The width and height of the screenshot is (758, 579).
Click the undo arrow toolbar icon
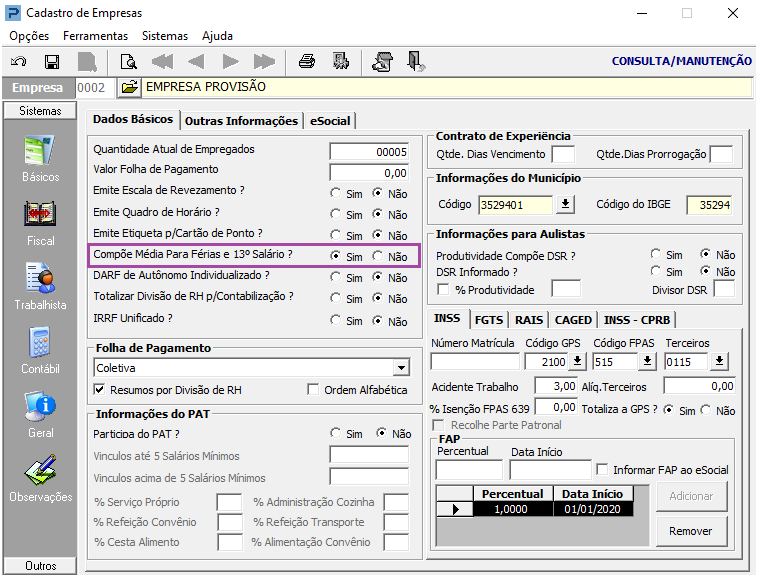tap(19, 62)
